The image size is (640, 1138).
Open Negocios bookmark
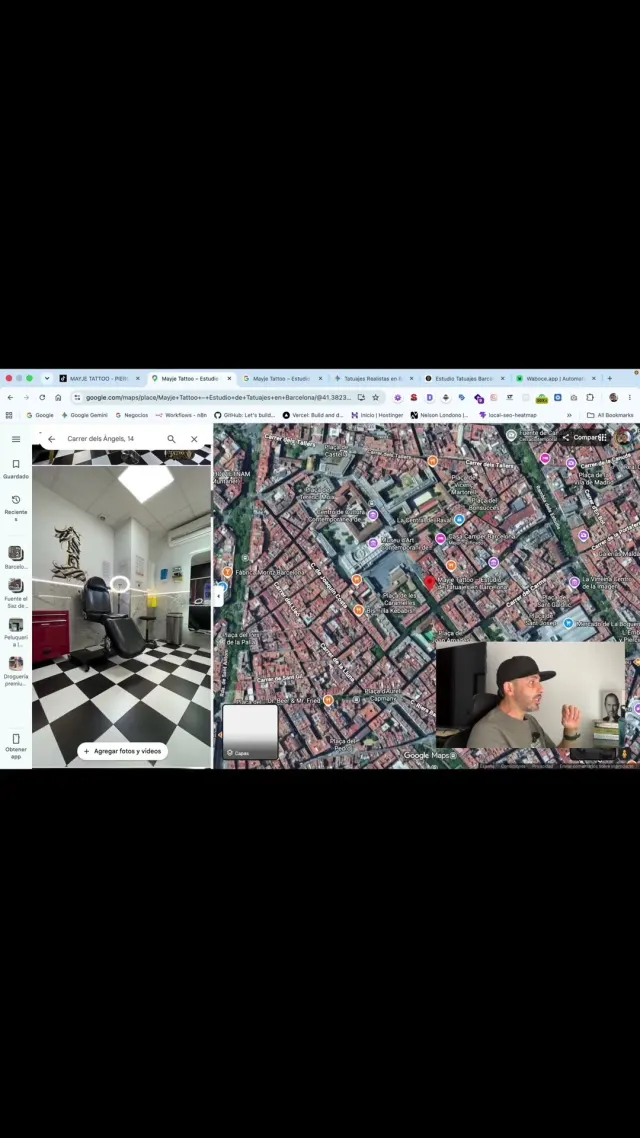(131, 415)
